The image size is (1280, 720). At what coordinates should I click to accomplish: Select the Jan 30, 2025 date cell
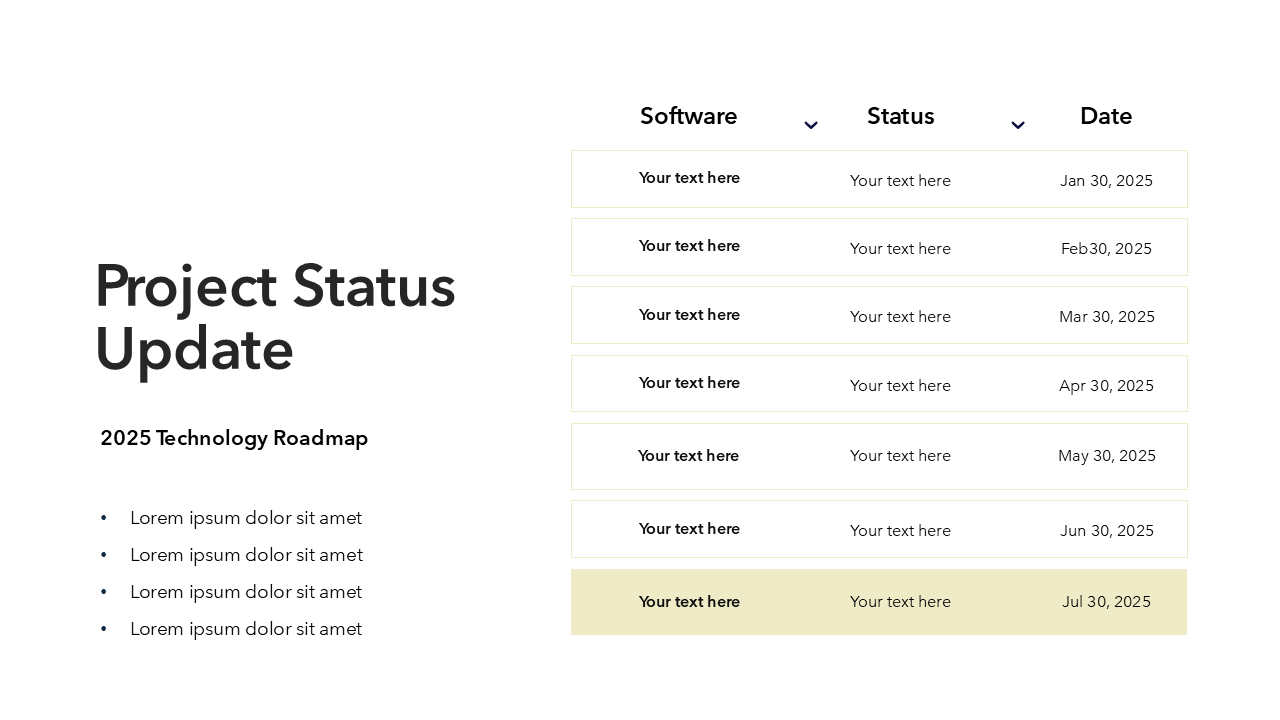pos(1106,181)
